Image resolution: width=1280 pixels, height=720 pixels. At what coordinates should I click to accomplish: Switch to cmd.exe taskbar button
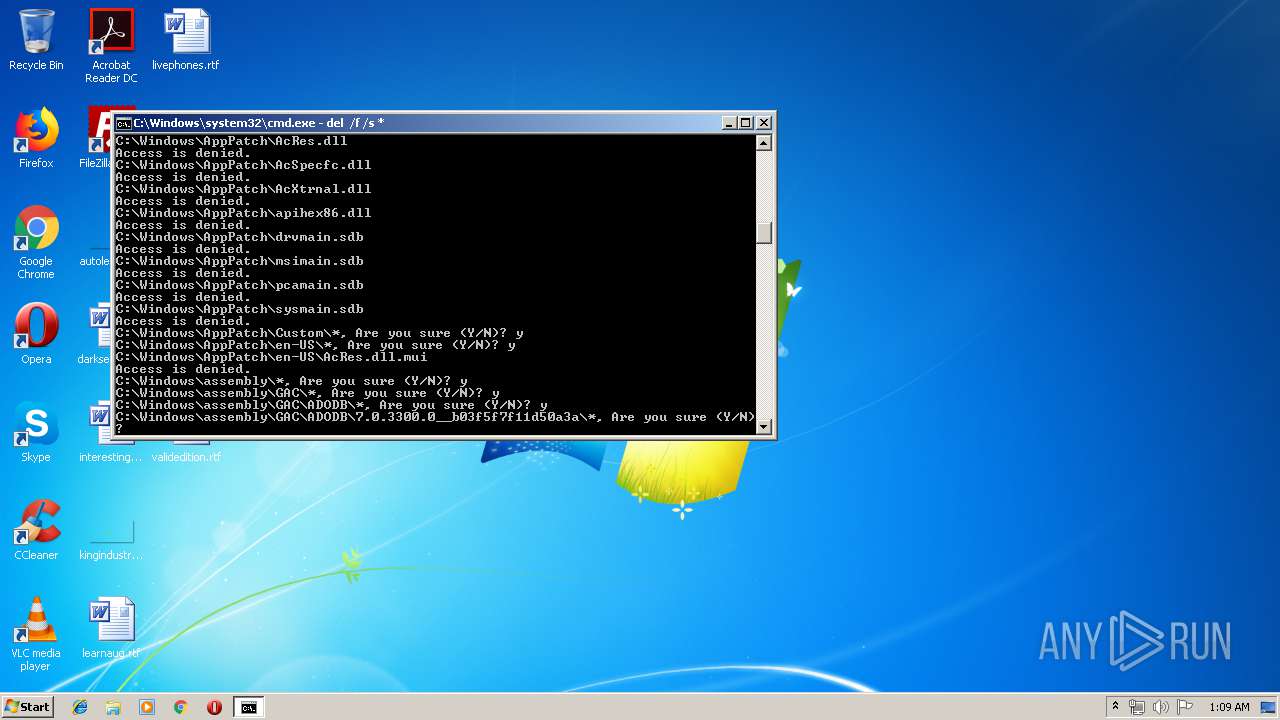coord(248,707)
